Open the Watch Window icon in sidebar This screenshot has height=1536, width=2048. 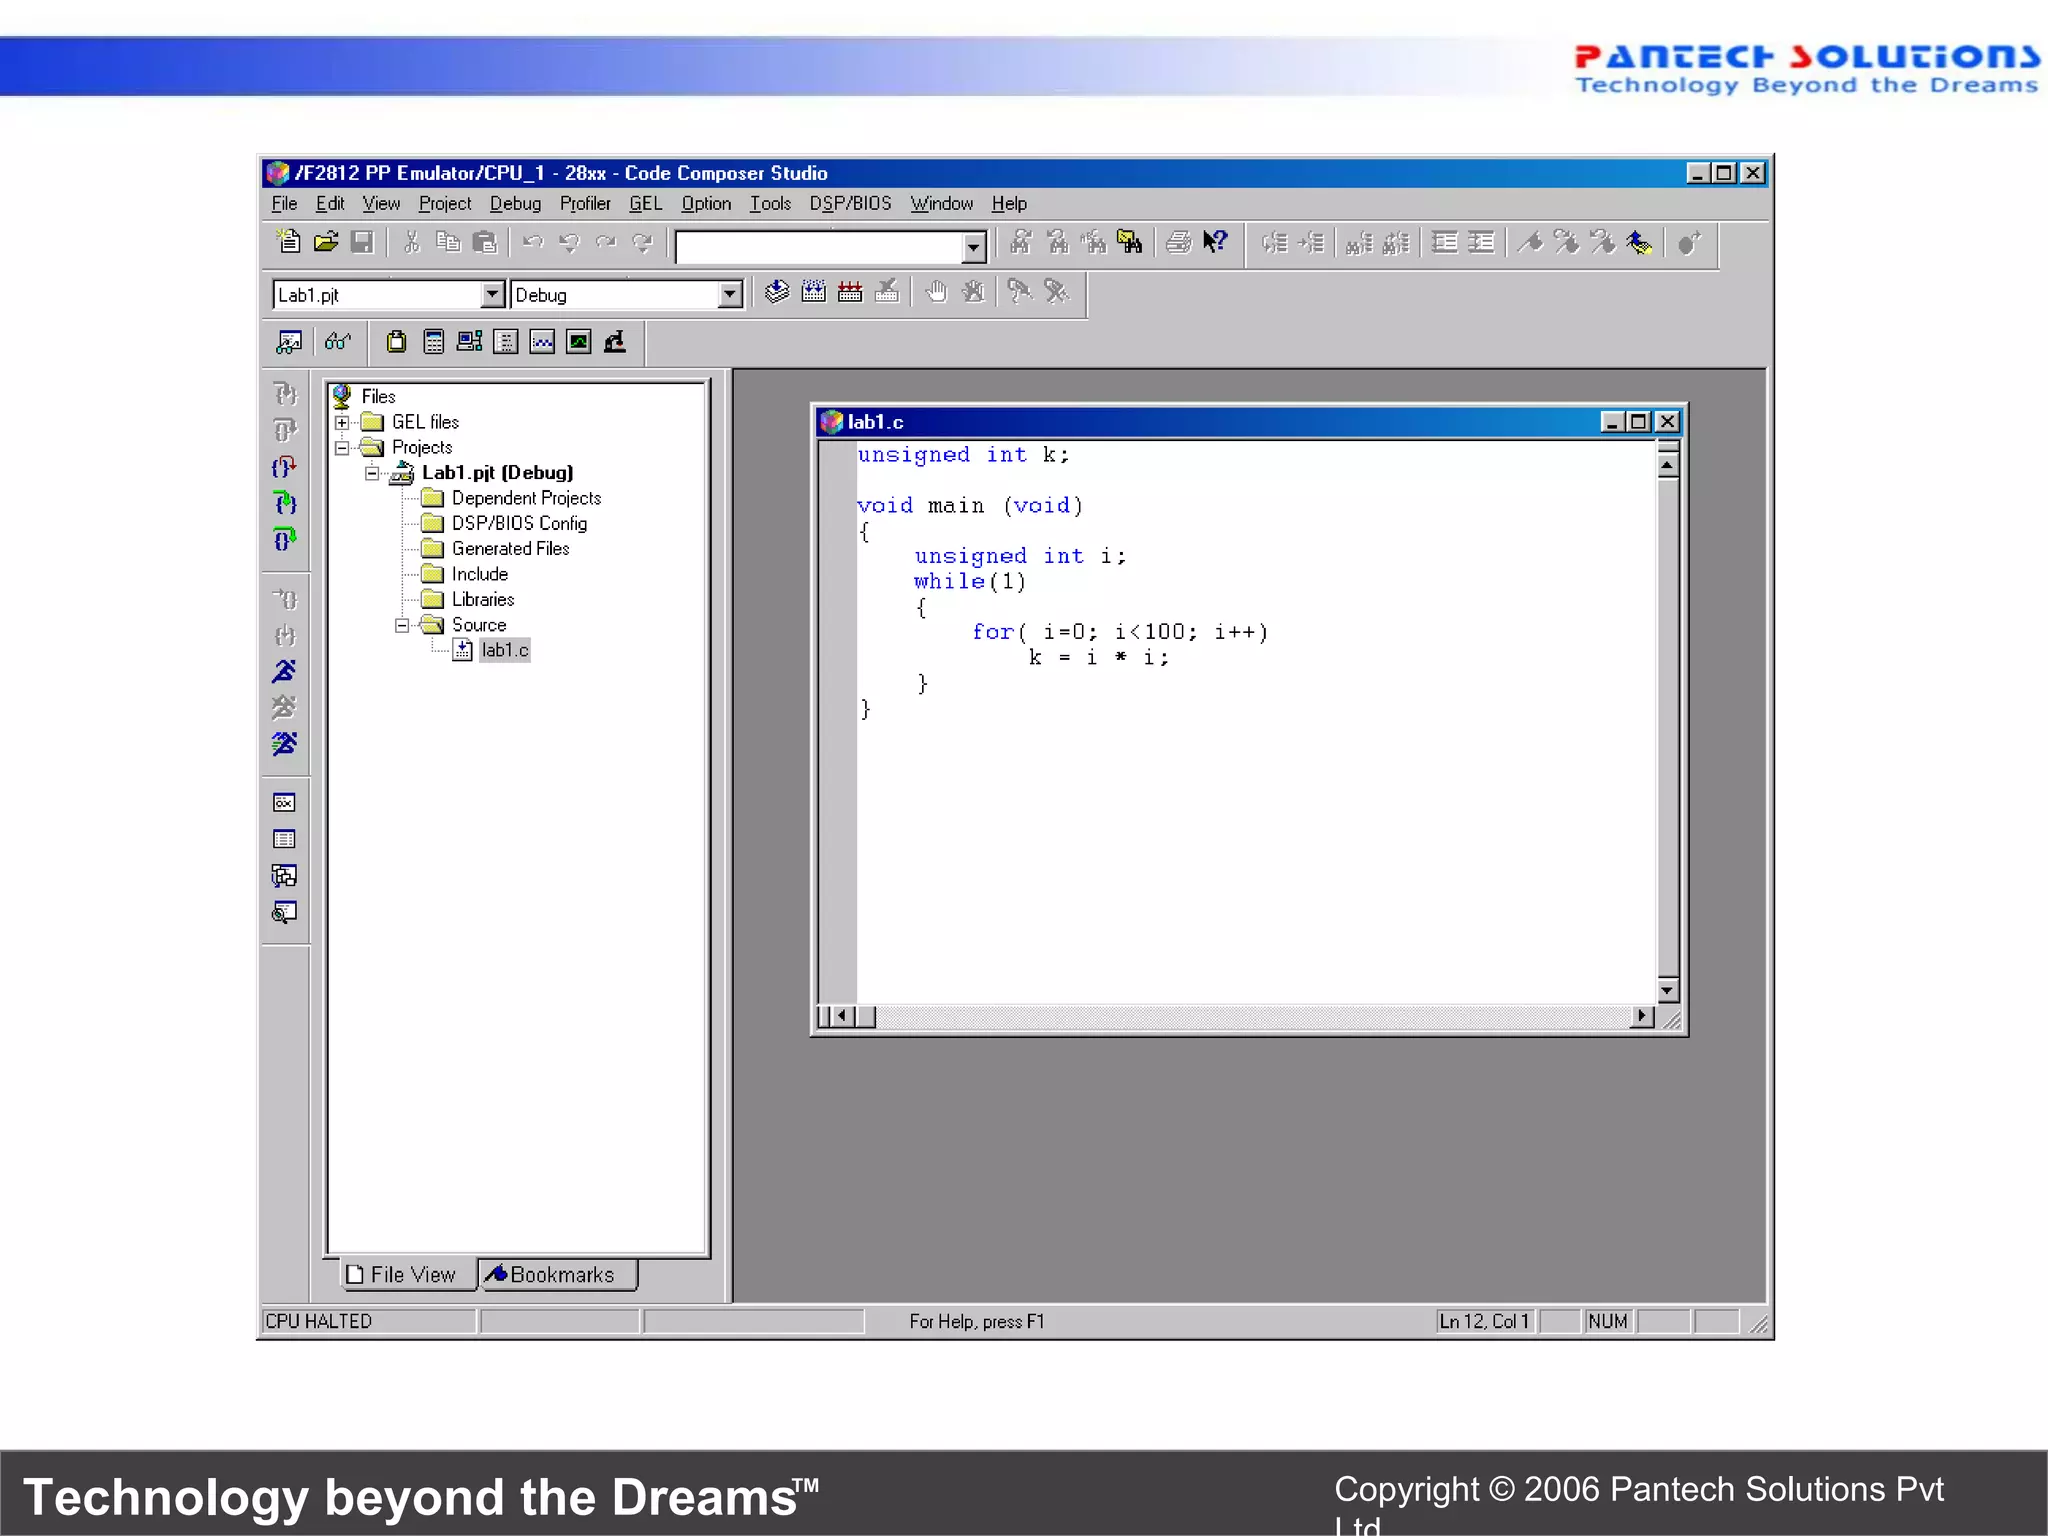[284, 803]
